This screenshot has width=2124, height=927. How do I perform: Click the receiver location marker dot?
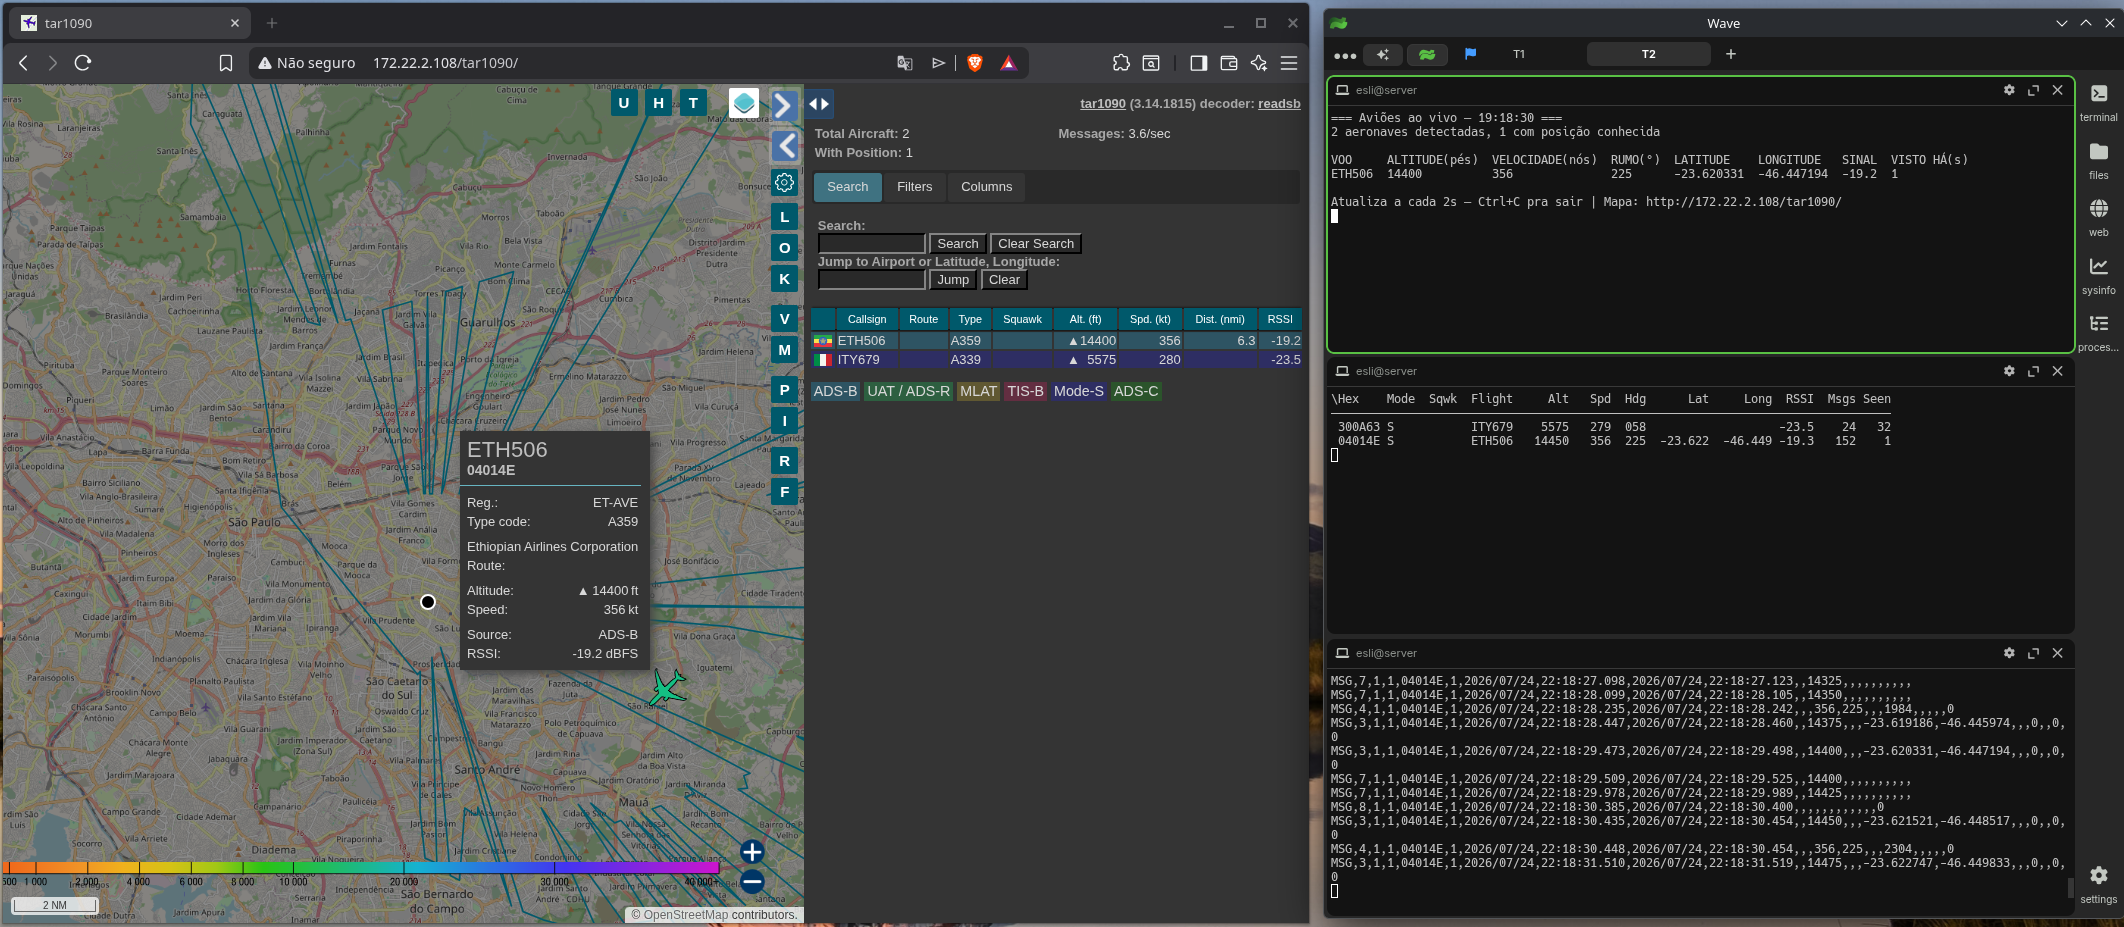(x=428, y=602)
